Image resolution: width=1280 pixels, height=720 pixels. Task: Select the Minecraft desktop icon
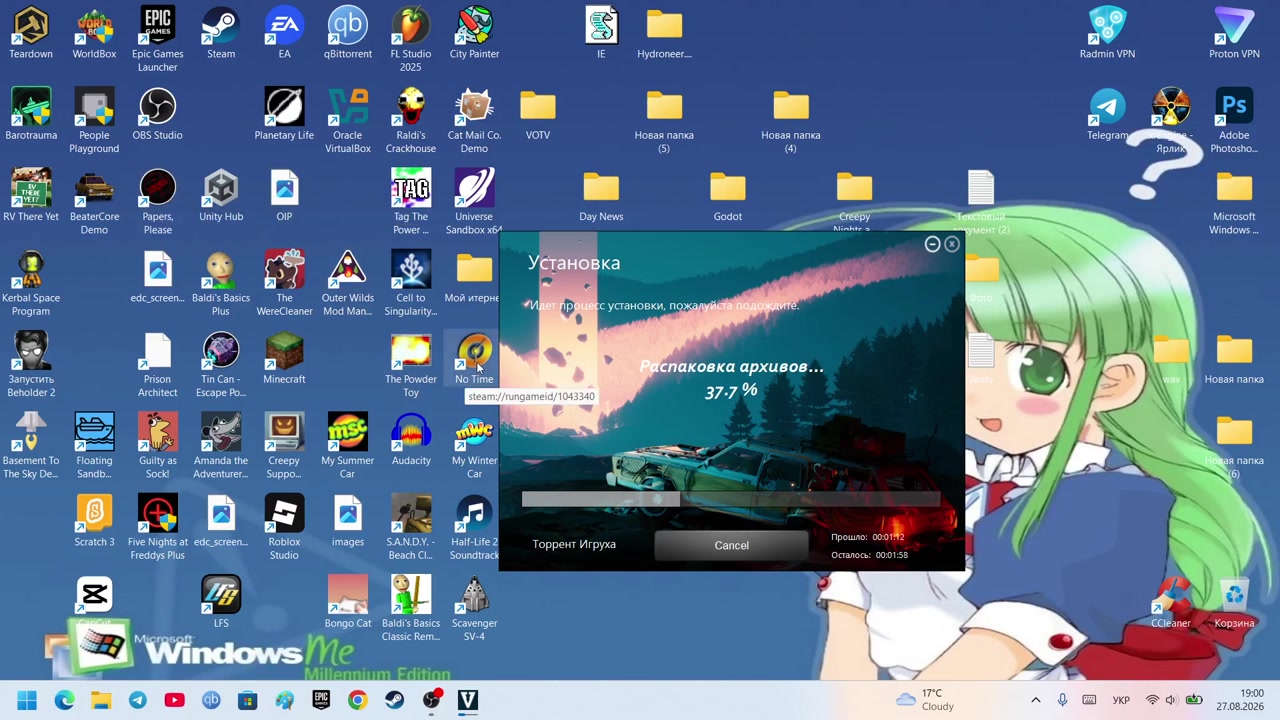click(x=284, y=359)
